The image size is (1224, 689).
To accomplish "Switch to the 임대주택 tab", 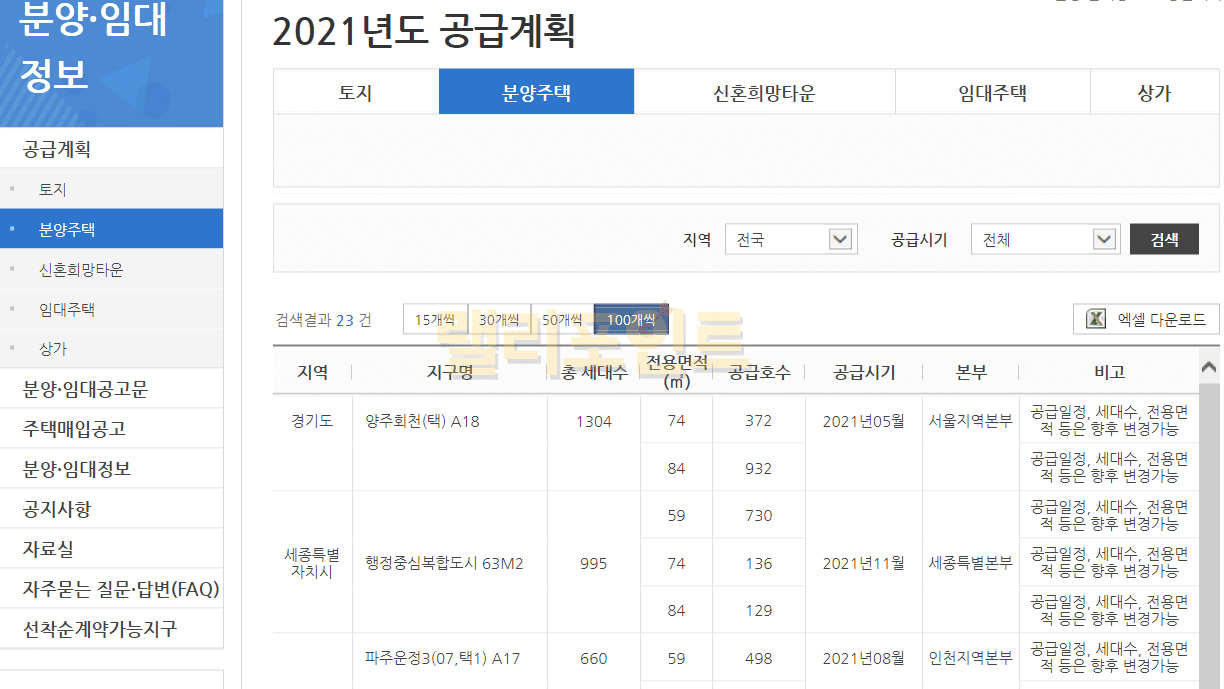I will (992, 93).
